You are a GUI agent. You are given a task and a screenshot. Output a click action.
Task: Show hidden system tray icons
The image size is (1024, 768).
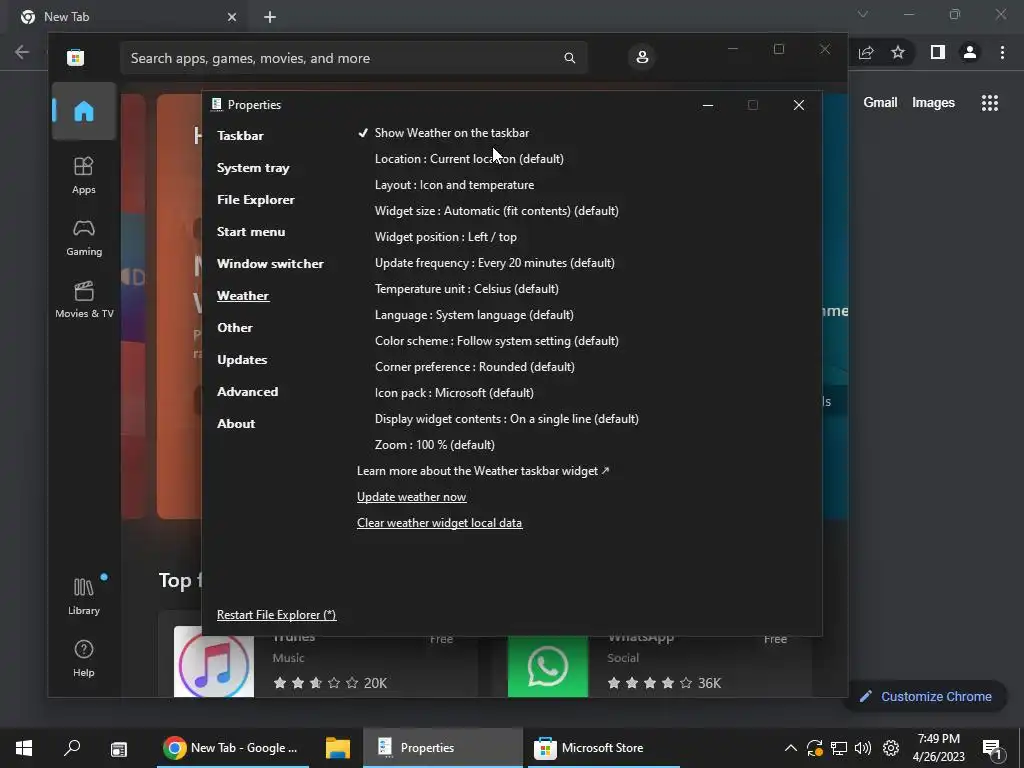click(790, 748)
